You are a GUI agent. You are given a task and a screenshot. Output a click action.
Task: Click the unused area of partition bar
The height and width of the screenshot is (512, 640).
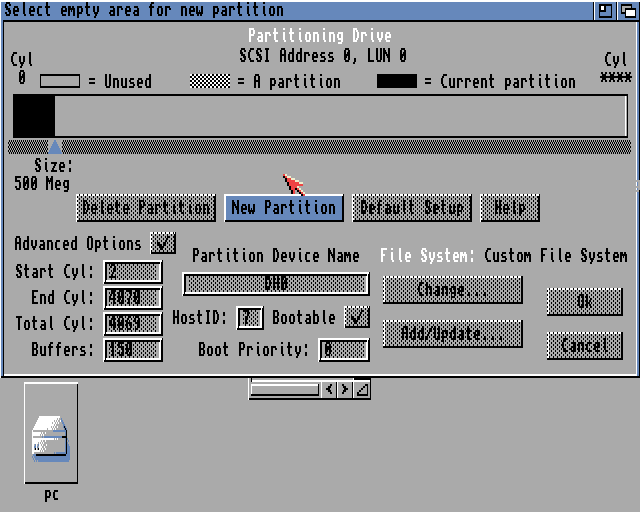pyautogui.click(x=340, y=116)
